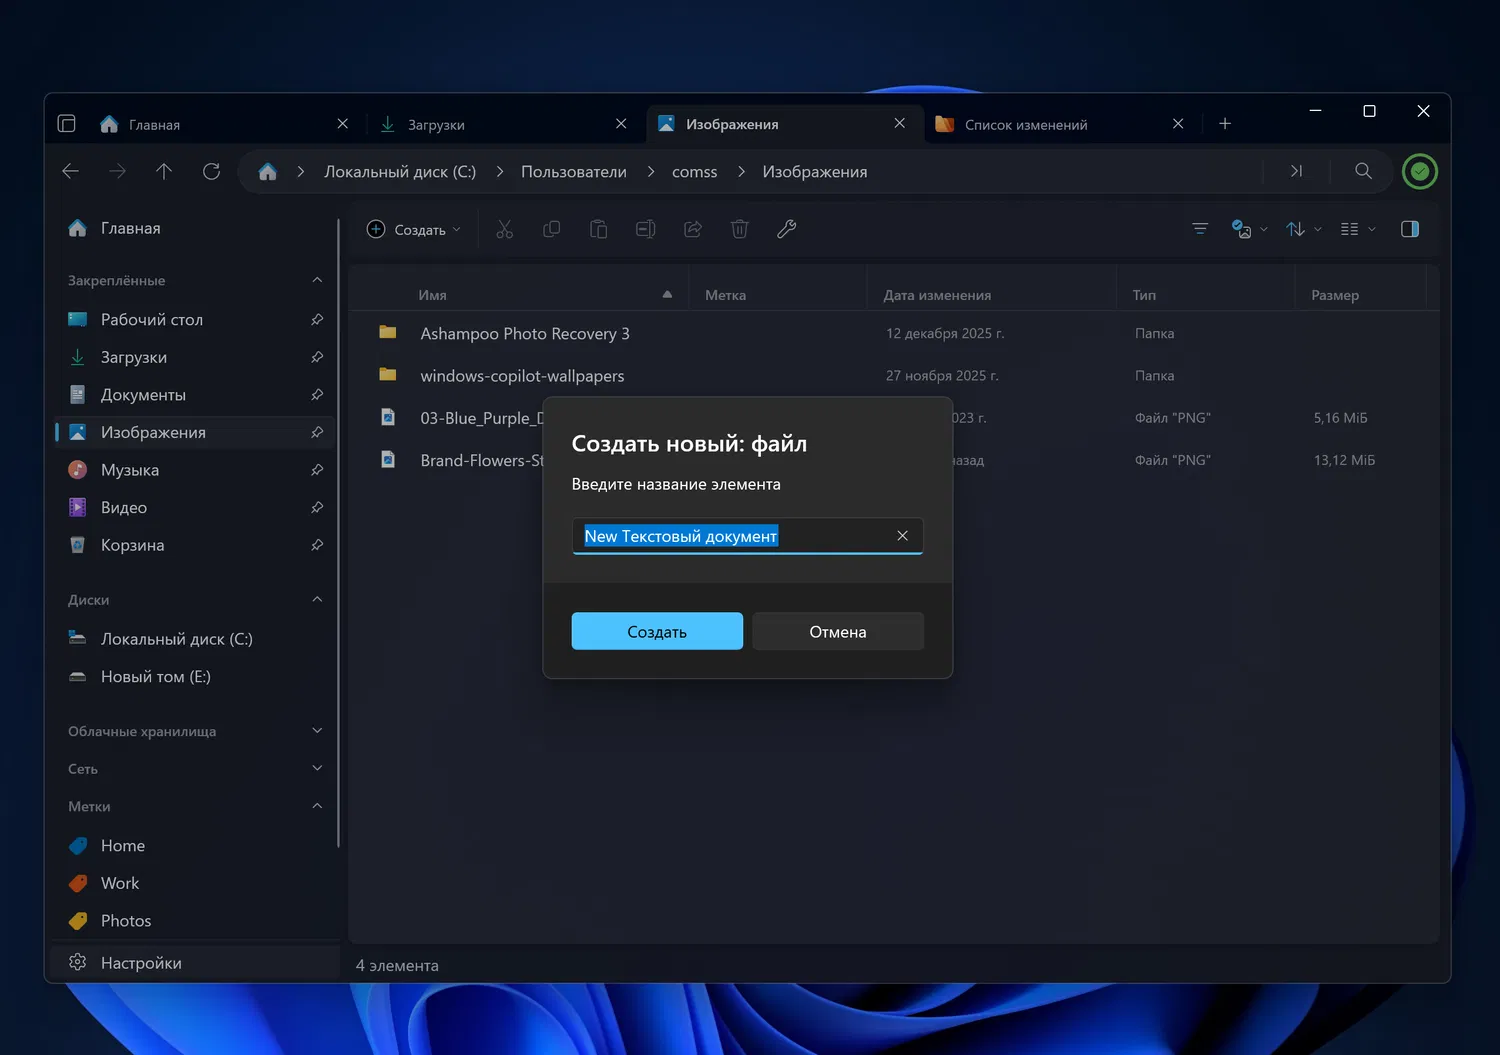Clear the file name text field
Viewport: 1500px width, 1055px height.
pos(902,536)
